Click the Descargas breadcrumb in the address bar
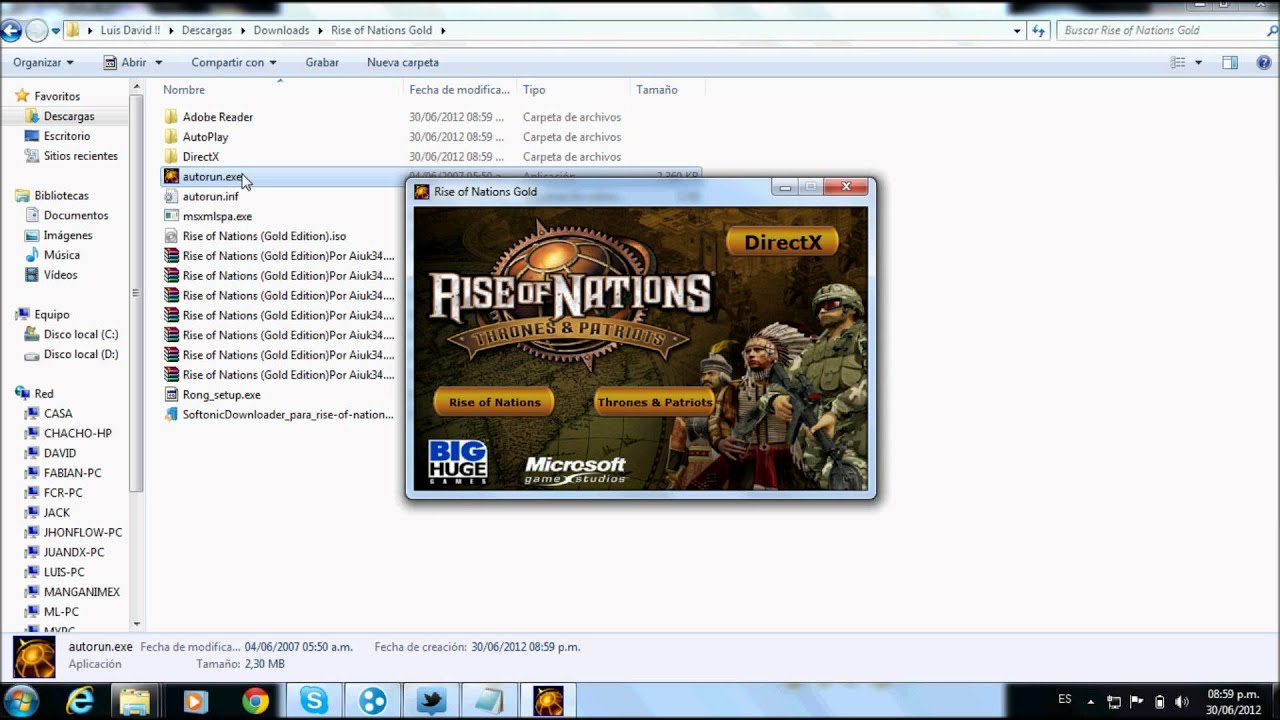This screenshot has height=720, width=1280. (x=206, y=30)
